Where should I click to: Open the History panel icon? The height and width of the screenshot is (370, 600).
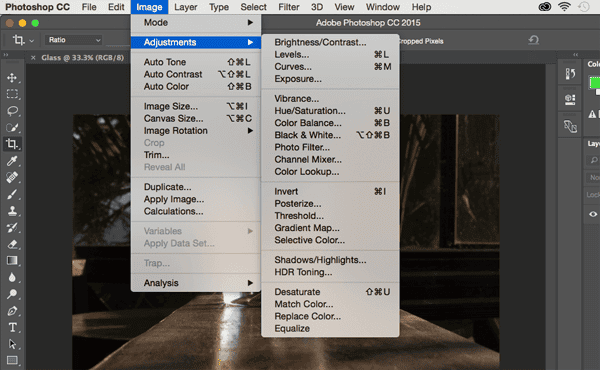tap(570, 73)
